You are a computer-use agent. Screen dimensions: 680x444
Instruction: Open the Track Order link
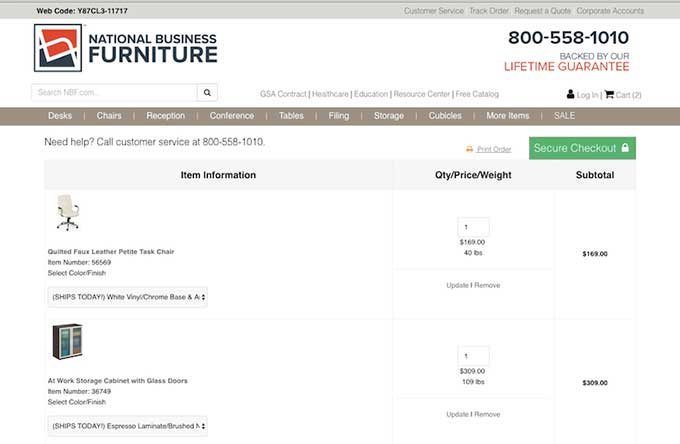489,11
